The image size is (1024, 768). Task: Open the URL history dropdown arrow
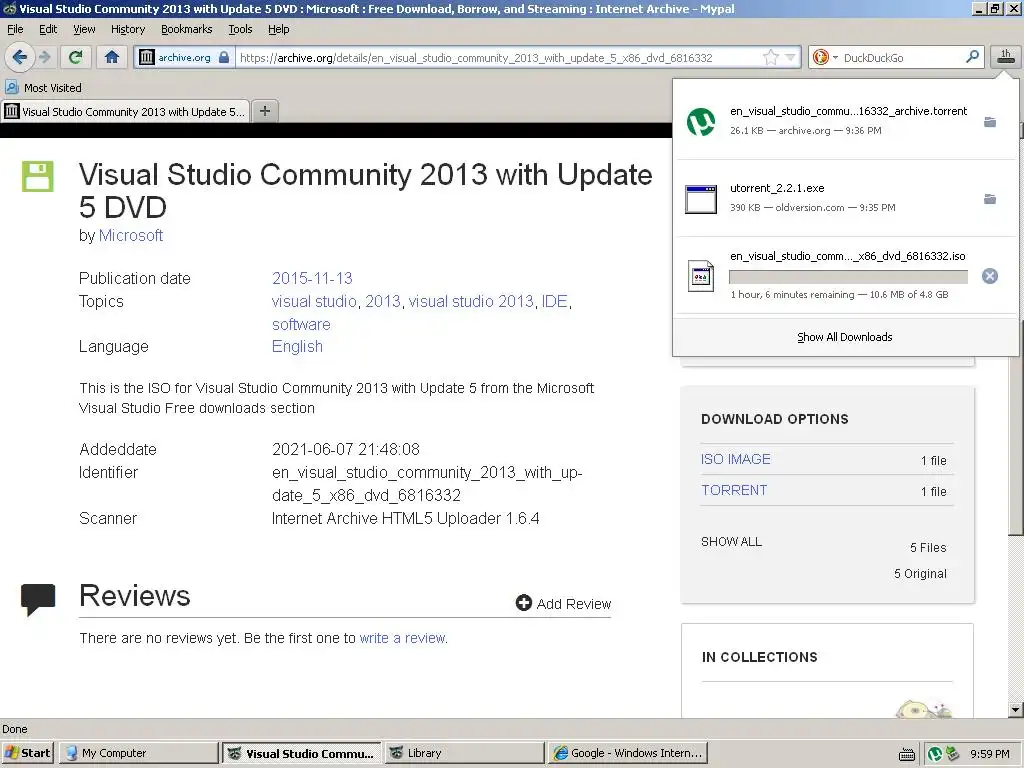pyautogui.click(x=791, y=57)
